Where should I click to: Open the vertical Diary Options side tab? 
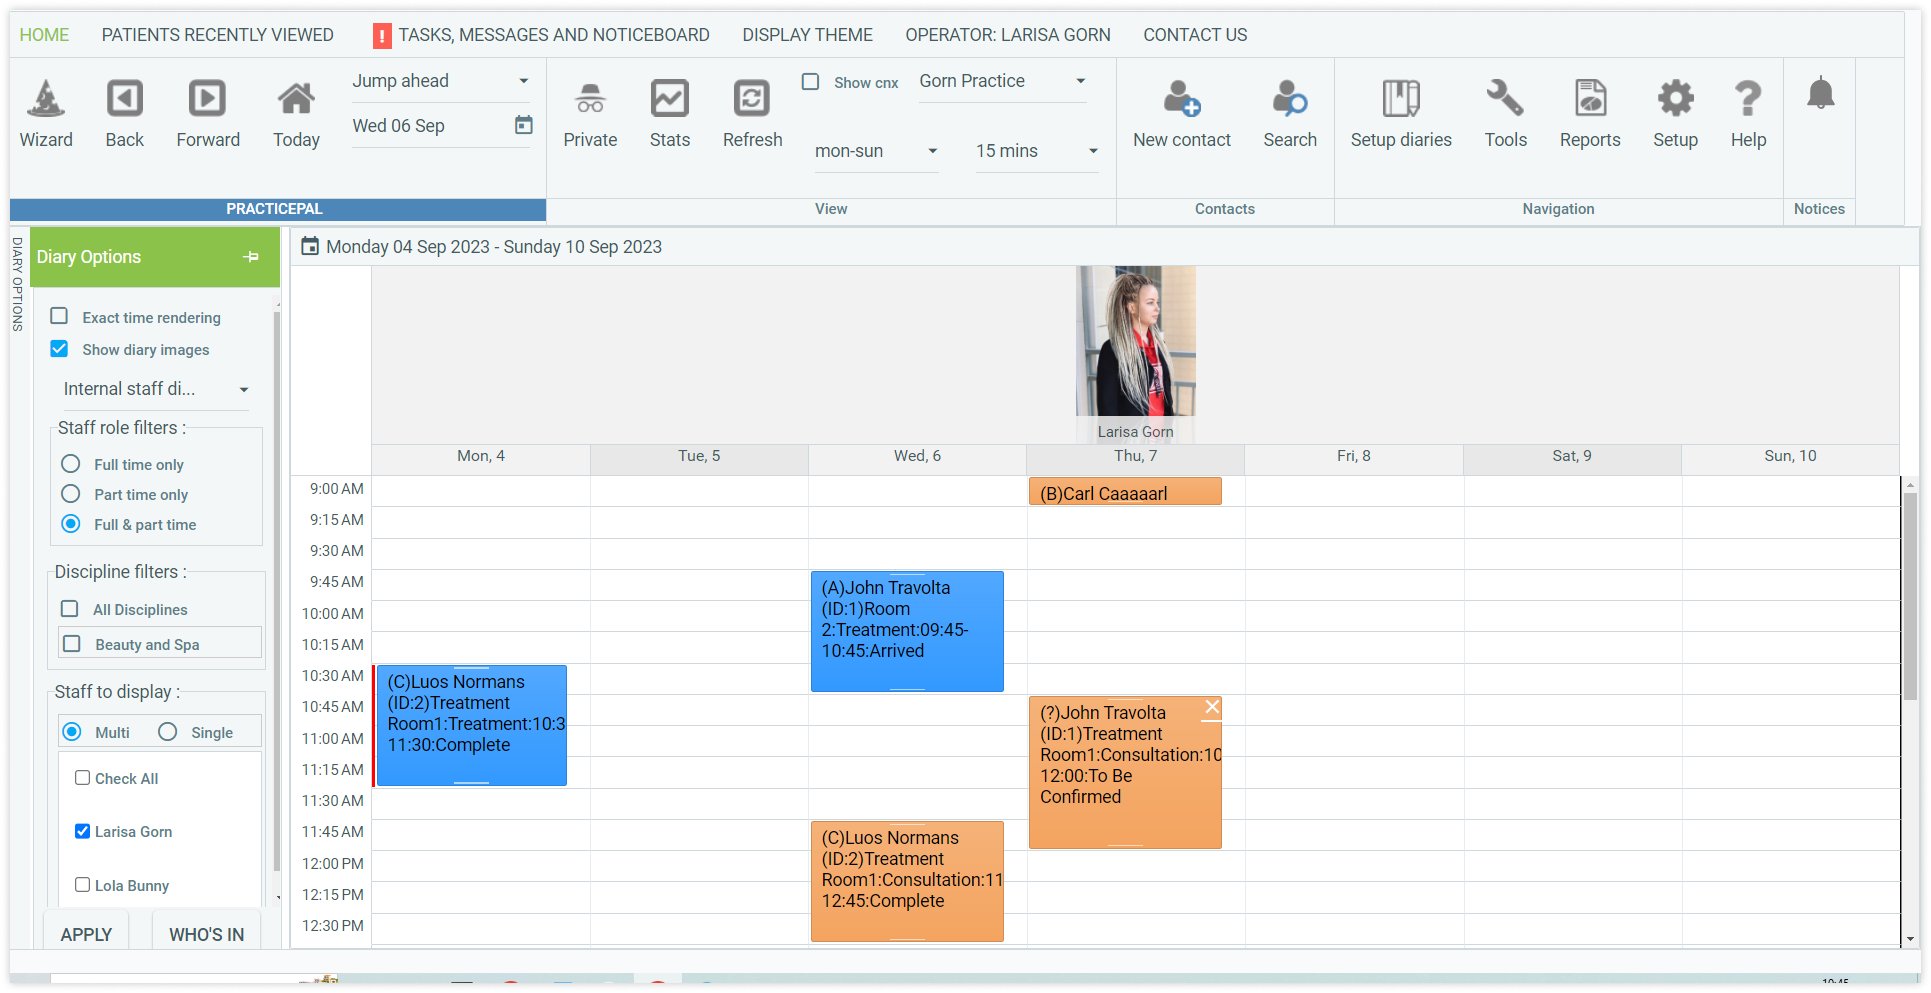pyautogui.click(x=17, y=284)
